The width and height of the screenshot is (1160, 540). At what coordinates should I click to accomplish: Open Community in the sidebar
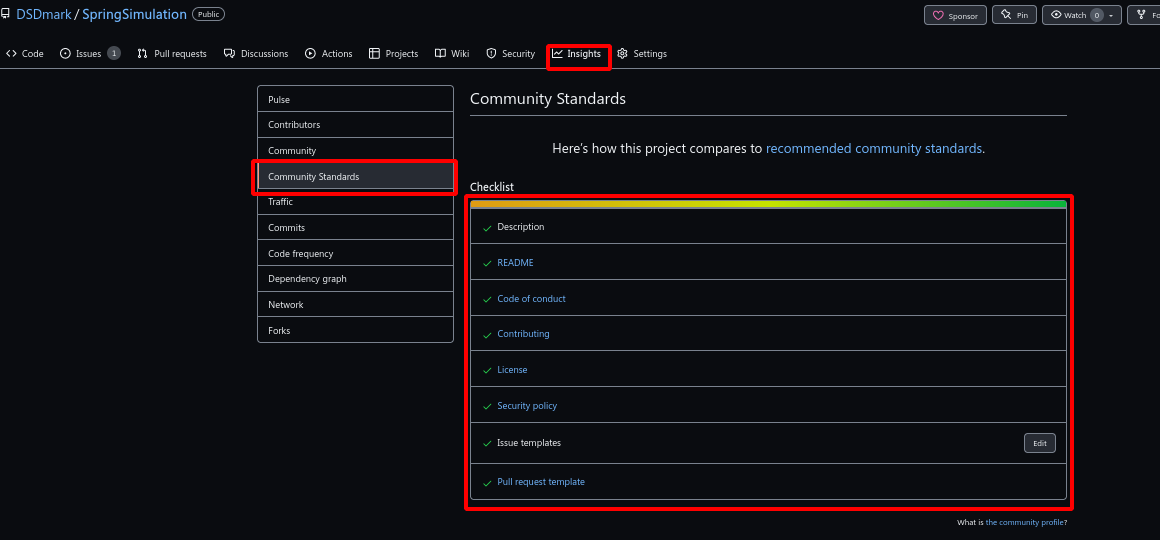point(355,151)
